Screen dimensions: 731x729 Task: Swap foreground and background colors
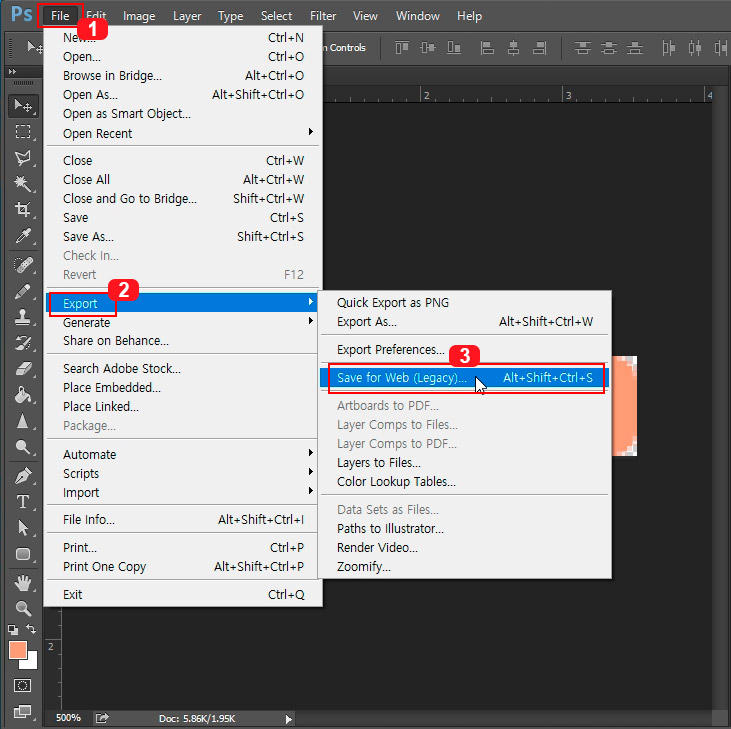coord(31,629)
